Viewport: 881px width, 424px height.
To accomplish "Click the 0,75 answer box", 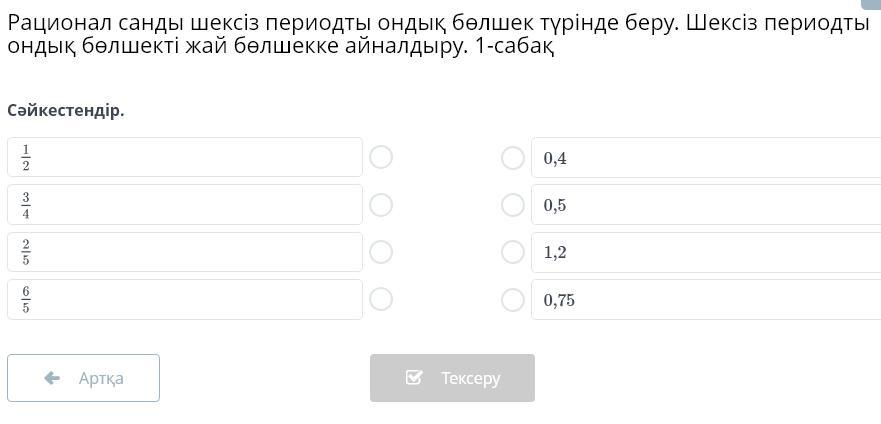I will coord(705,299).
